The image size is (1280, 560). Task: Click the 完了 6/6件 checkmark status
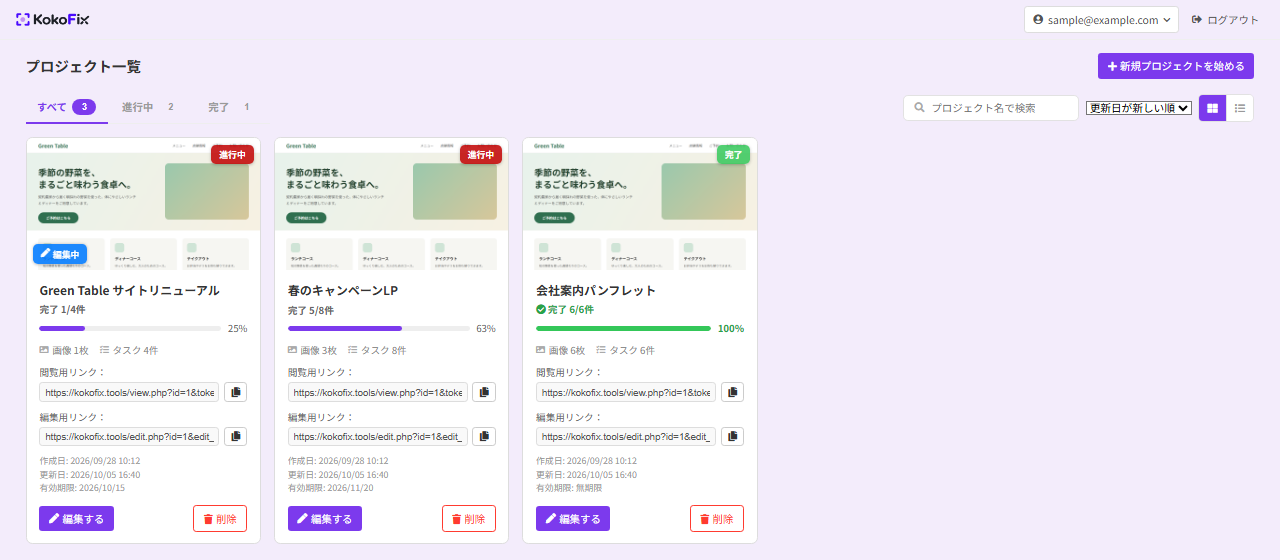[565, 310]
